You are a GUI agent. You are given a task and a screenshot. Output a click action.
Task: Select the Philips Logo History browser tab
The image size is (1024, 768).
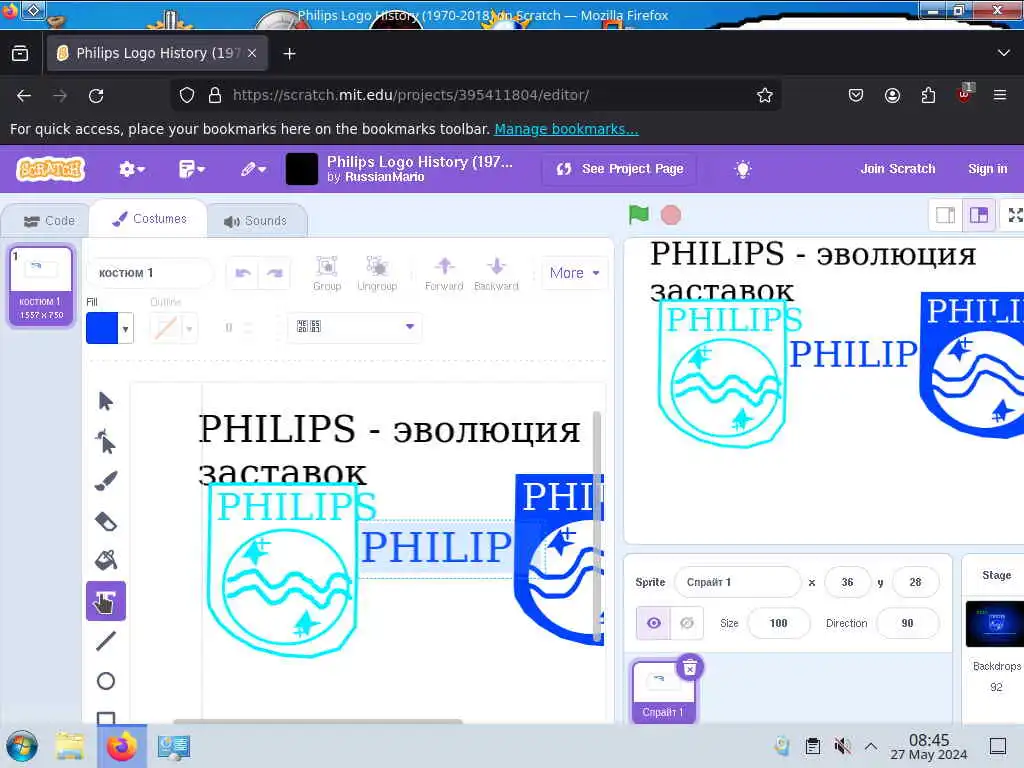pos(157,53)
